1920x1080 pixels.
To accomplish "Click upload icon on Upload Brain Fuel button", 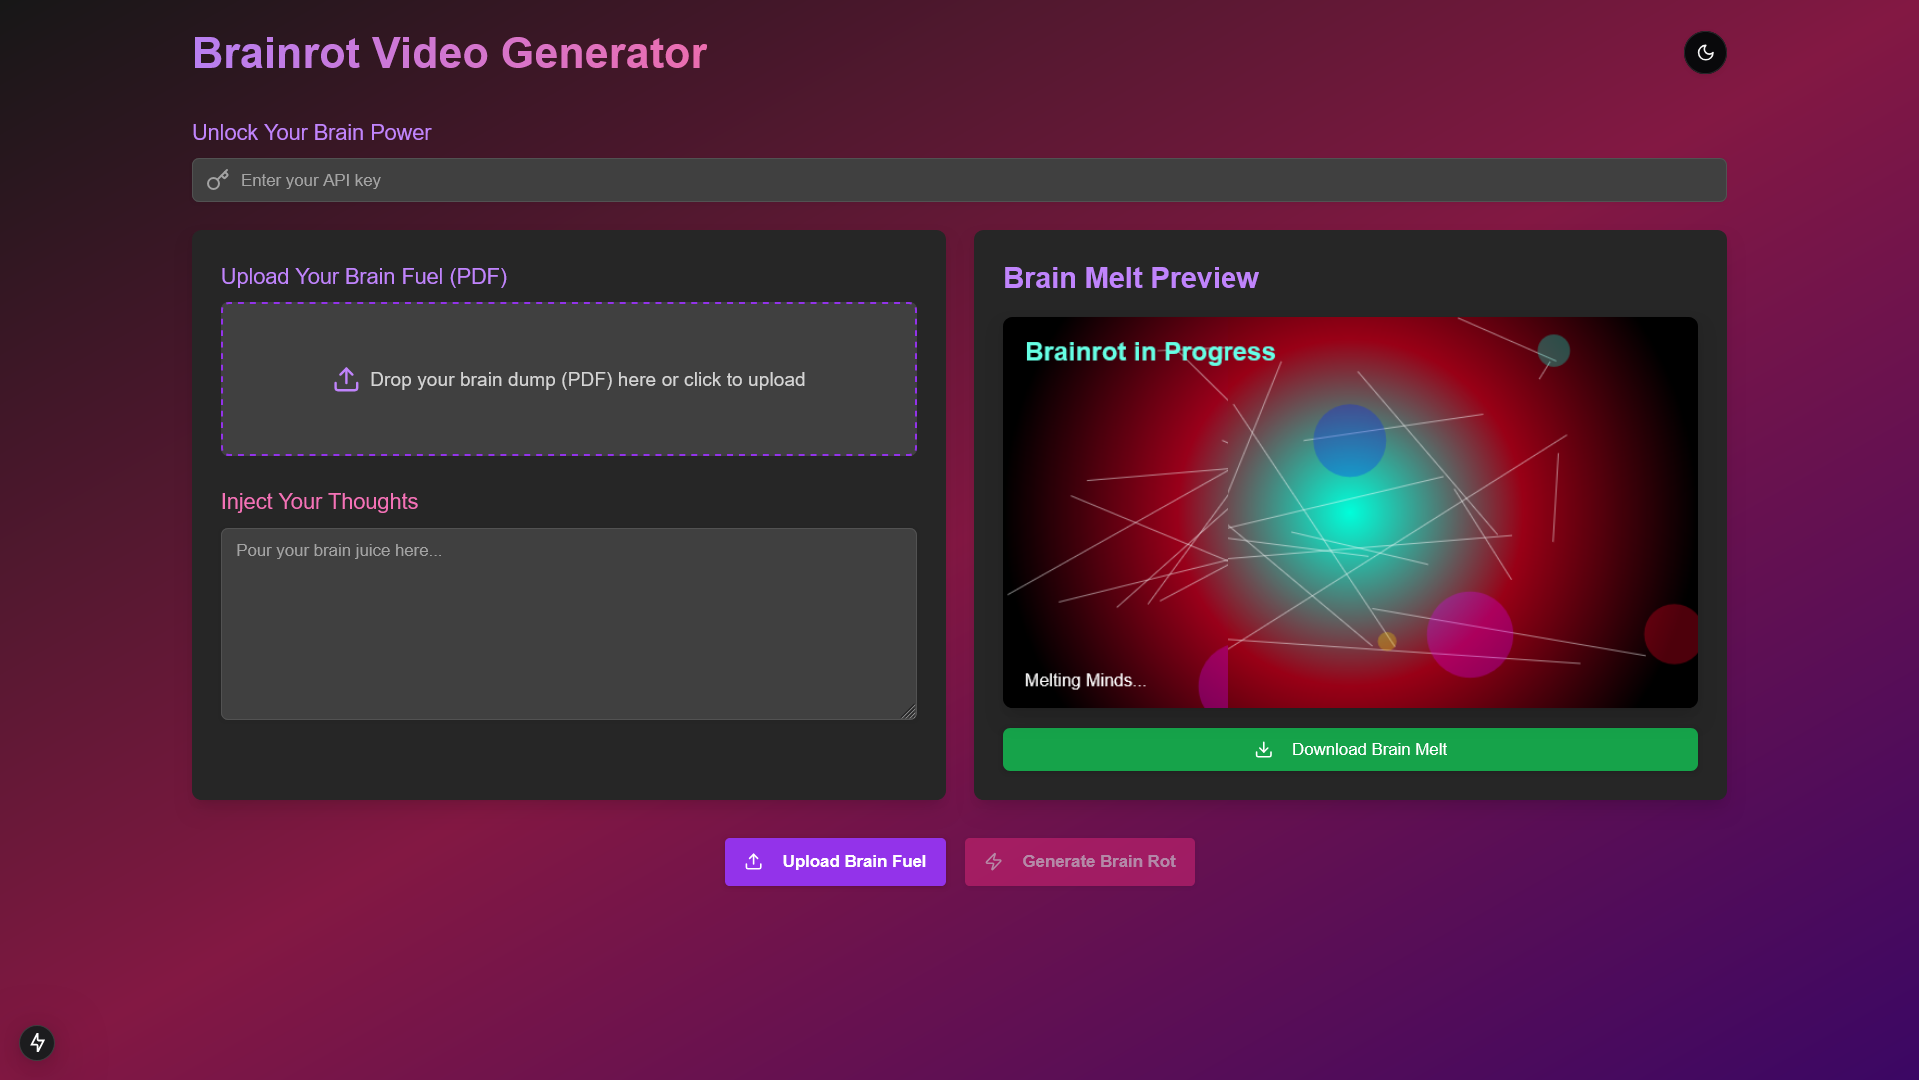I will (754, 862).
